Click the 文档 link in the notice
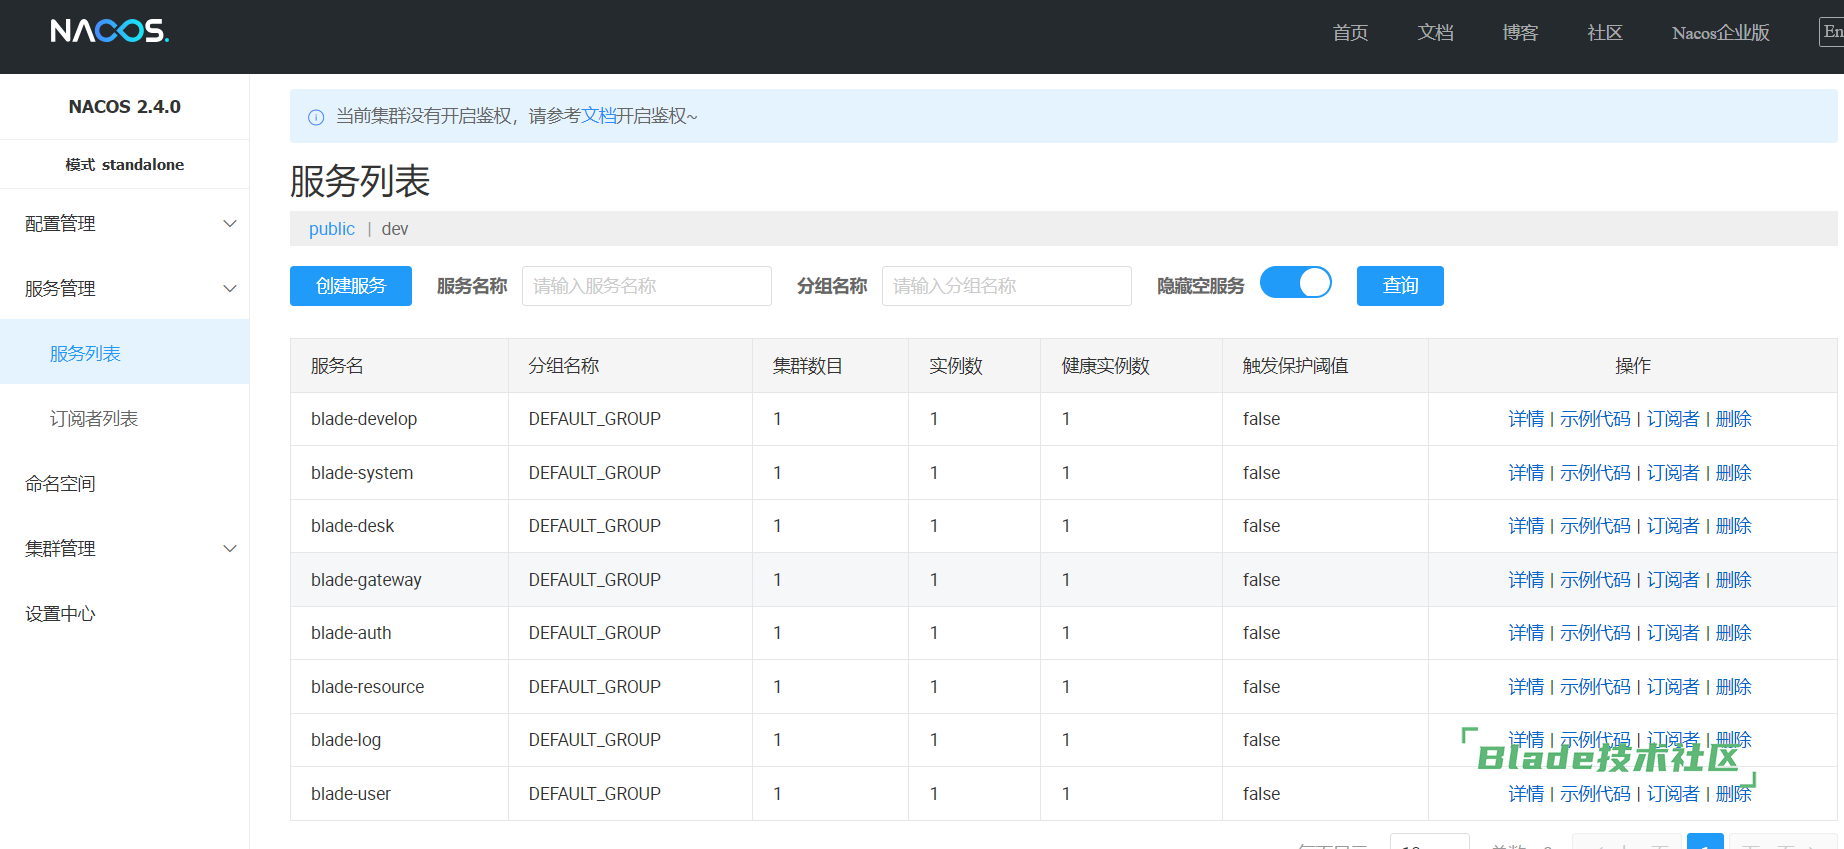This screenshot has width=1844, height=849. click(599, 116)
